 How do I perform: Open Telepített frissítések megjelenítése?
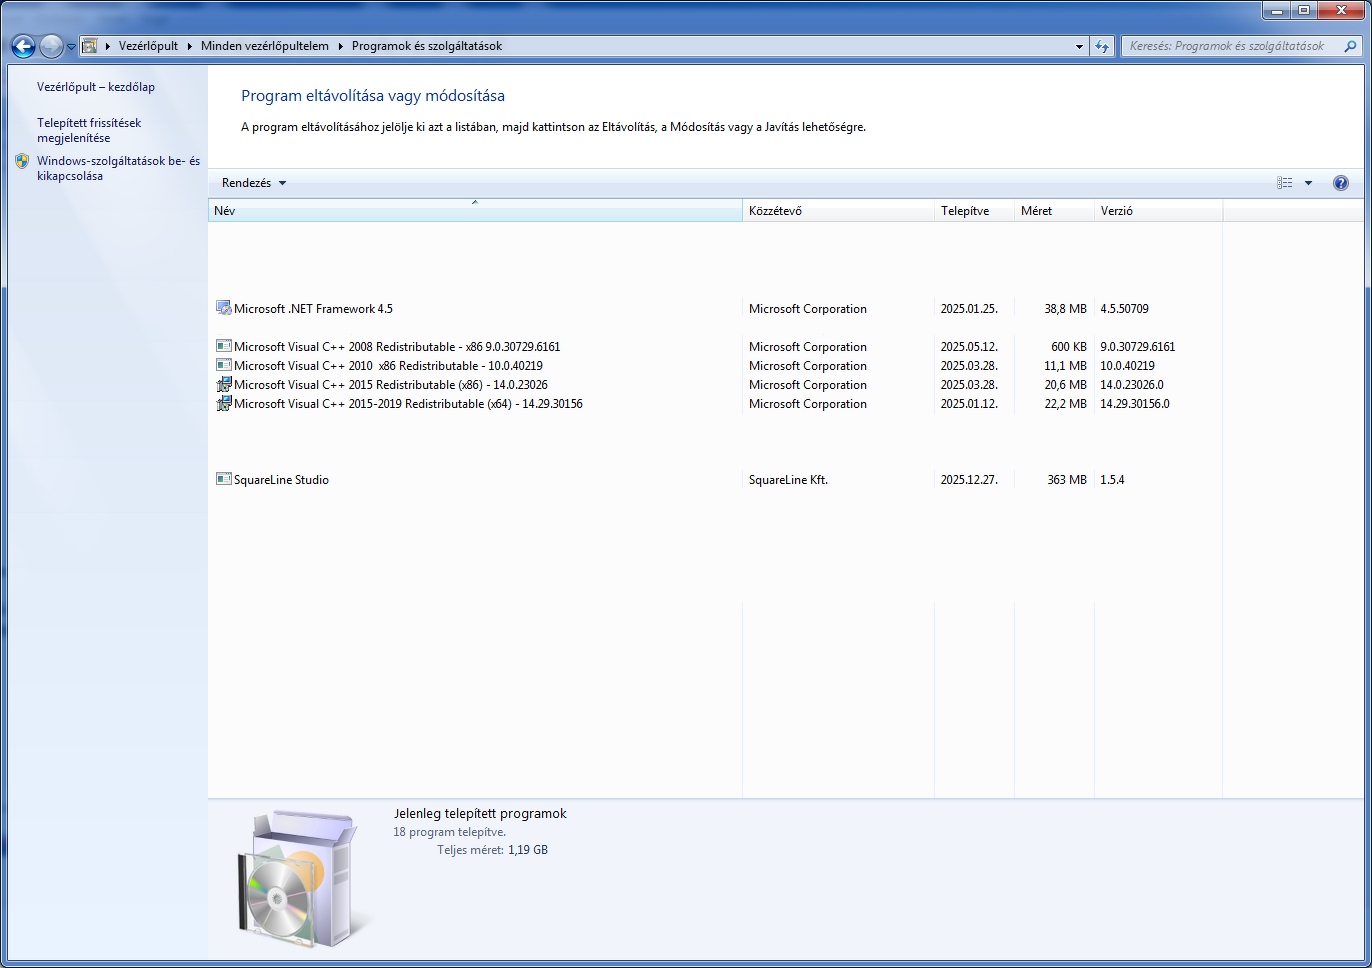point(89,130)
